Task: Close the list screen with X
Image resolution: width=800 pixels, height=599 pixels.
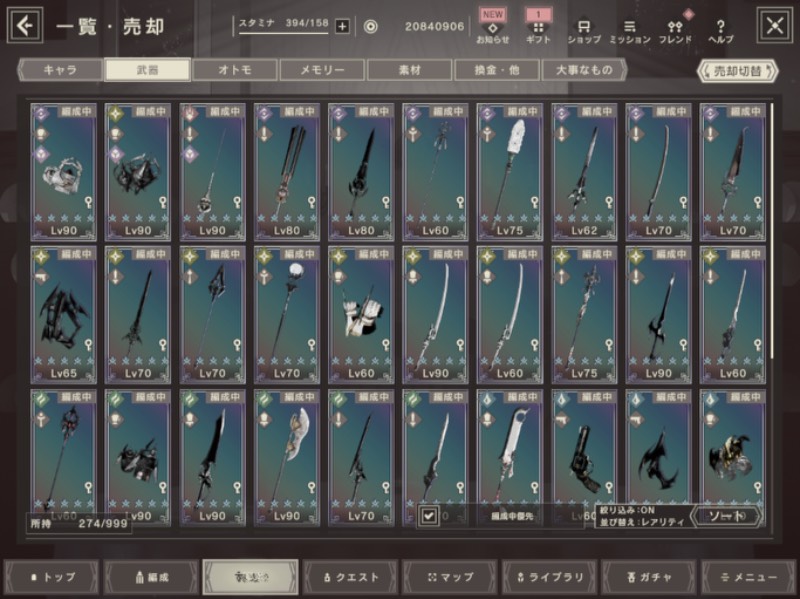Action: coord(774,25)
